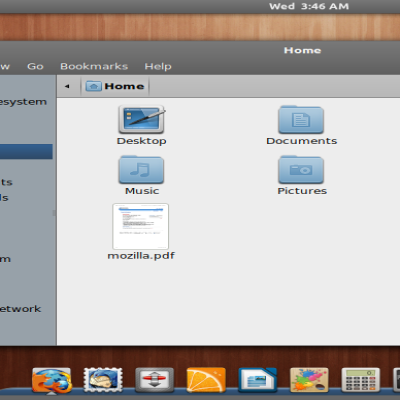Click the path bar back arrow
Screen dimensions: 400x400
(x=67, y=86)
